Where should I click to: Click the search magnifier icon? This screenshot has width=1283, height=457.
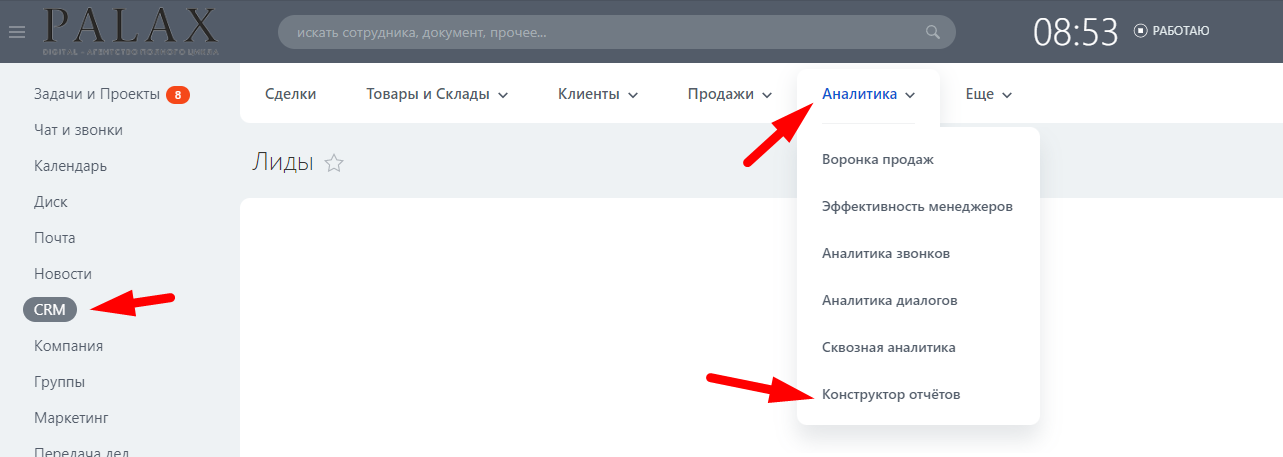933,32
